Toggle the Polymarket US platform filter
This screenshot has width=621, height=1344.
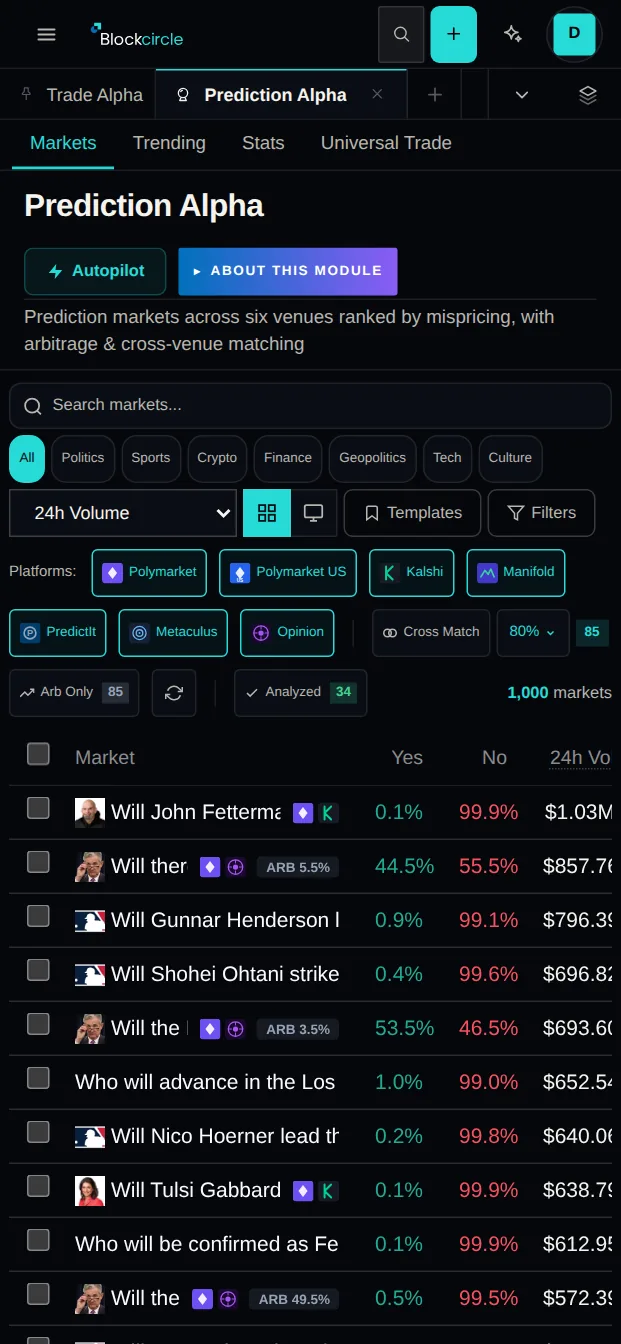point(288,573)
